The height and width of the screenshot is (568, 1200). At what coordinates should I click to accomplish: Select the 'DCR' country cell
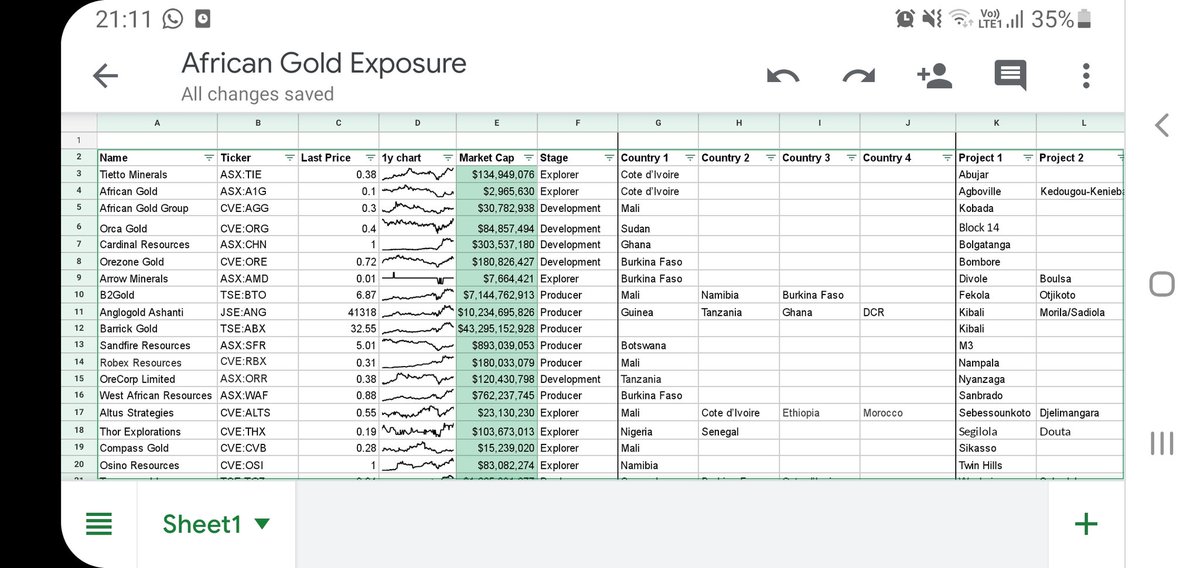tap(907, 313)
